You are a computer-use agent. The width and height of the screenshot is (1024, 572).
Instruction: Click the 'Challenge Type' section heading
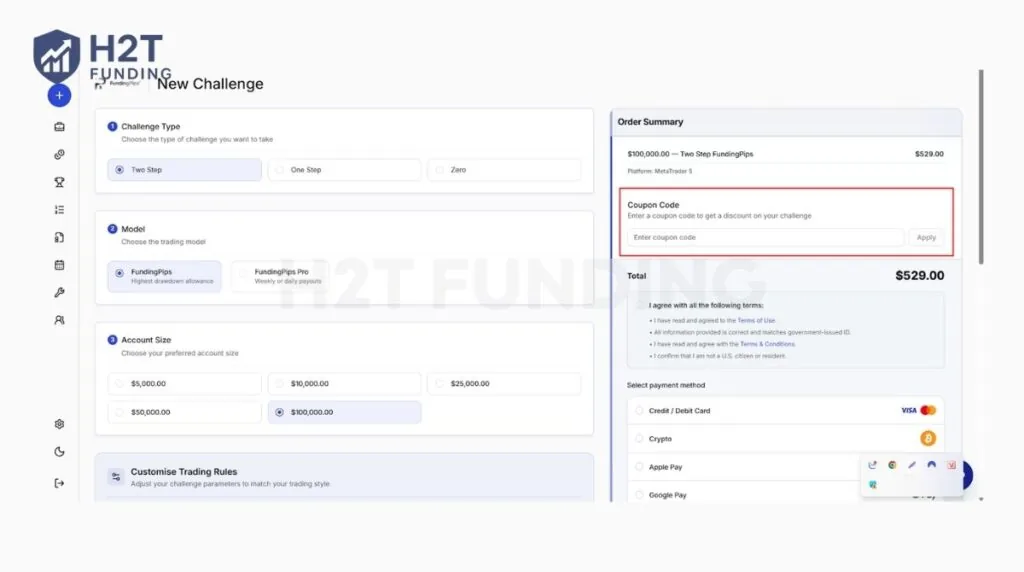(x=151, y=127)
